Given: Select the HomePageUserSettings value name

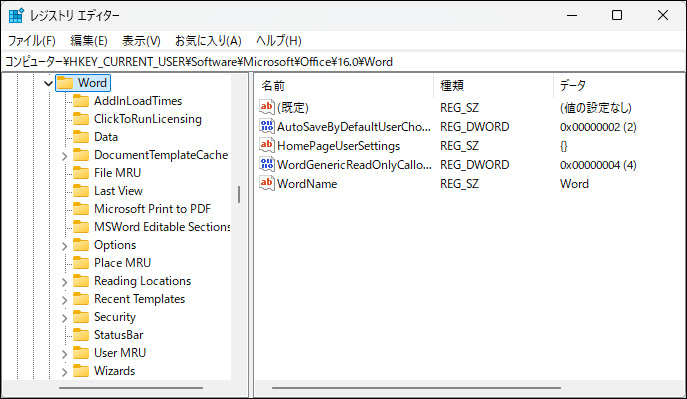Looking at the screenshot, I should 339,145.
